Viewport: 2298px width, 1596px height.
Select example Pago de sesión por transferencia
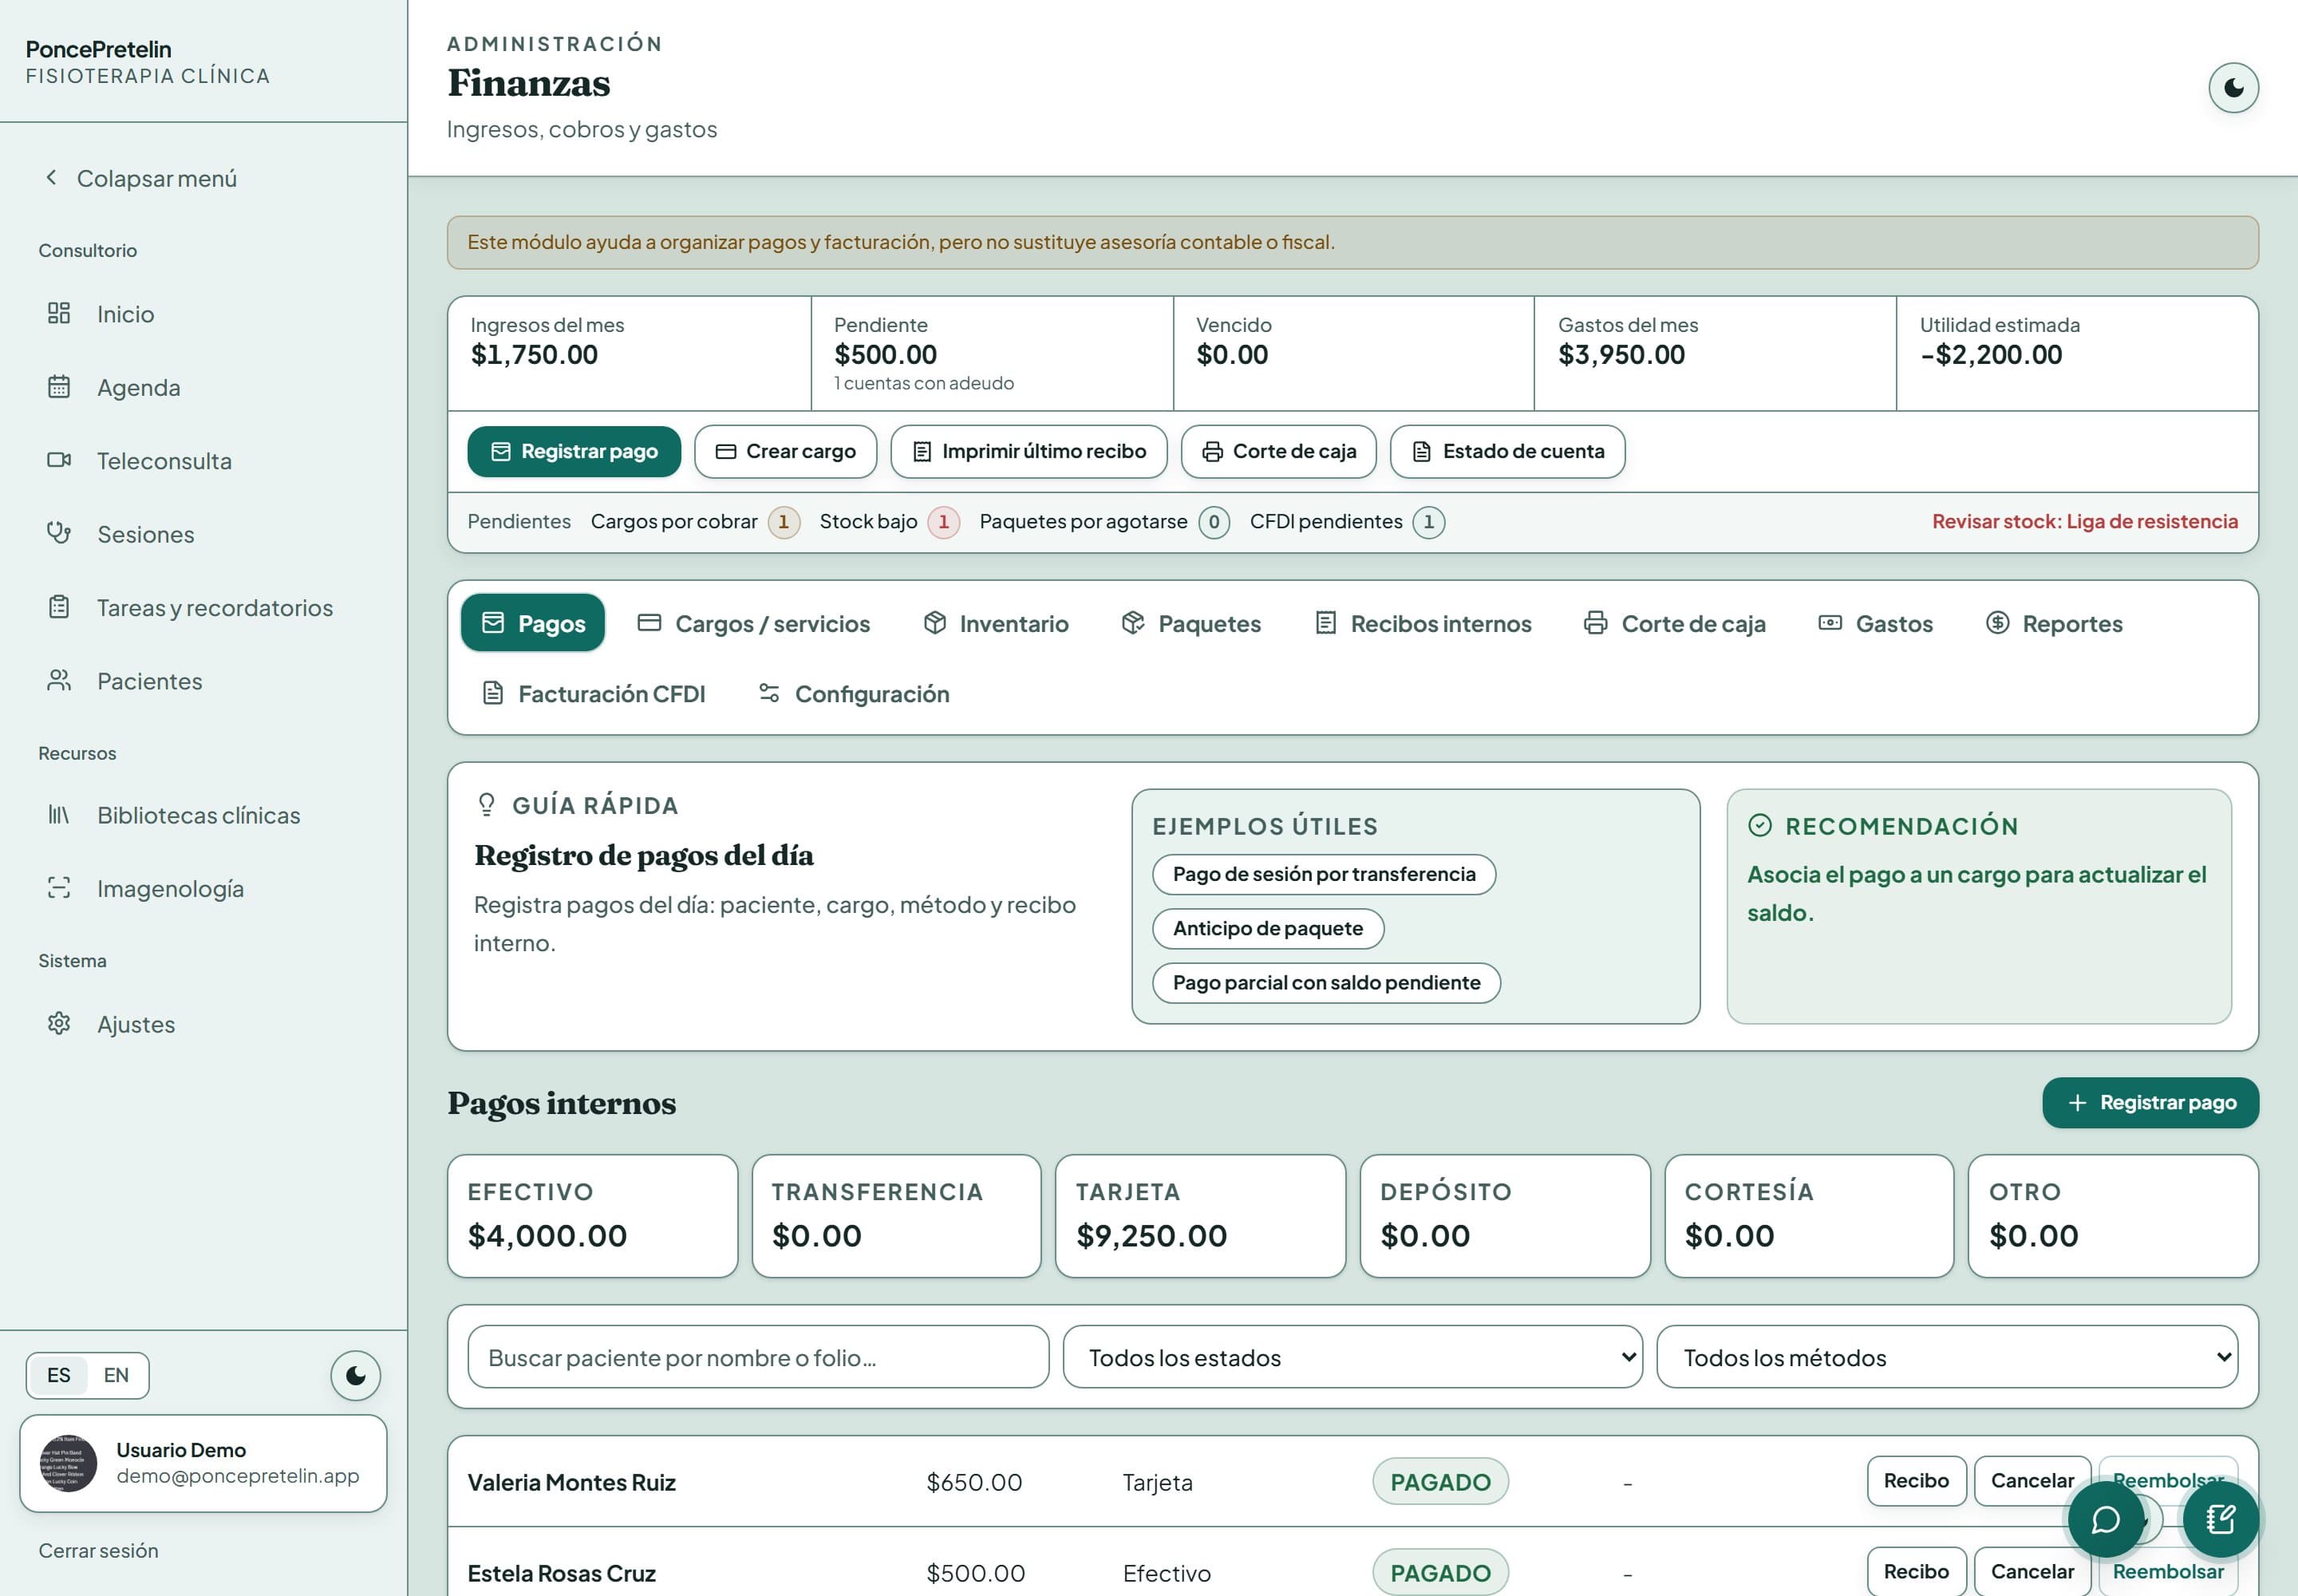(1324, 874)
